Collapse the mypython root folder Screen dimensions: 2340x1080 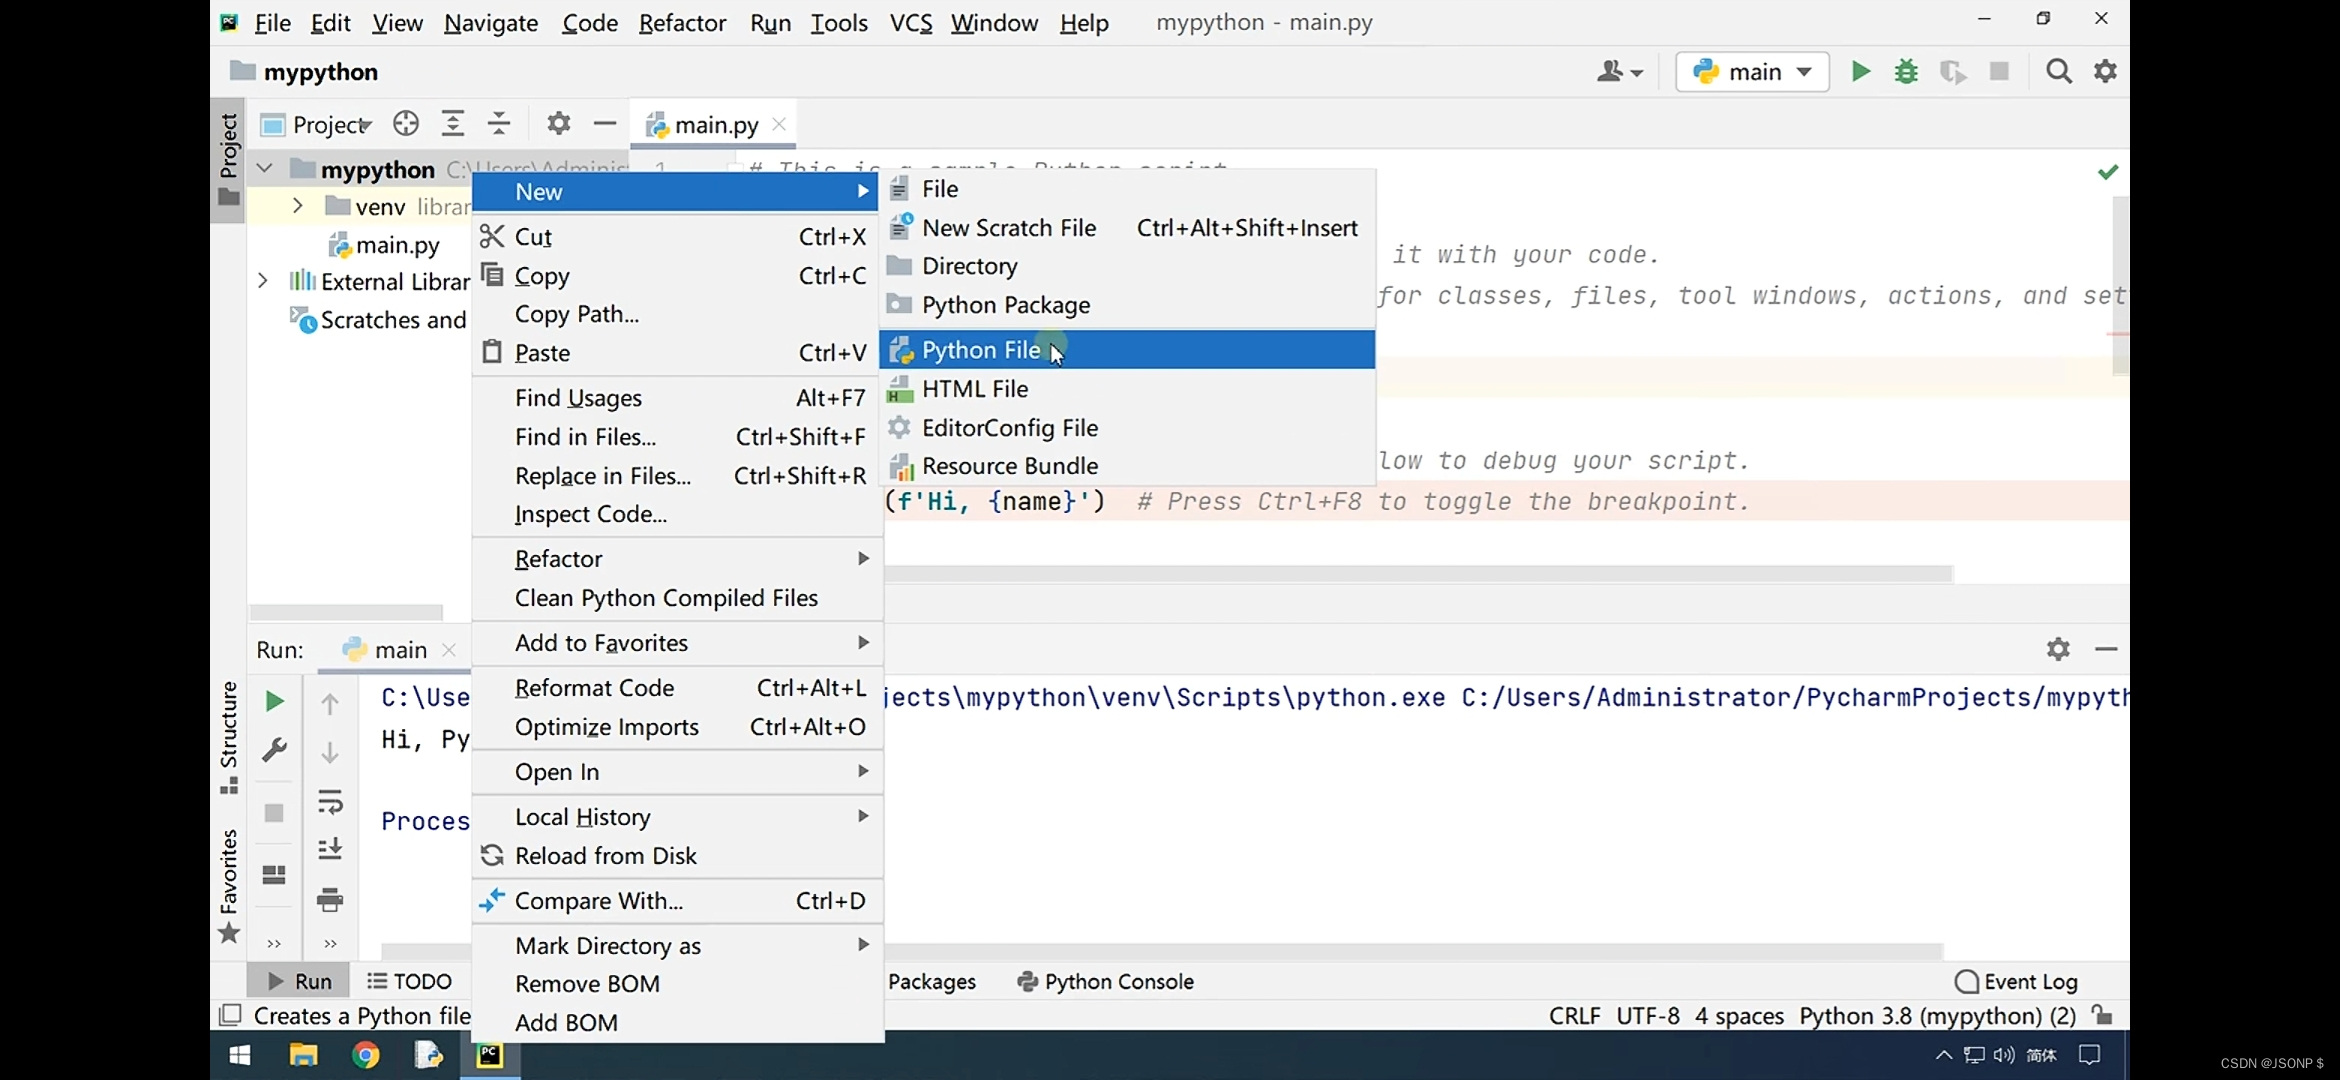264,168
